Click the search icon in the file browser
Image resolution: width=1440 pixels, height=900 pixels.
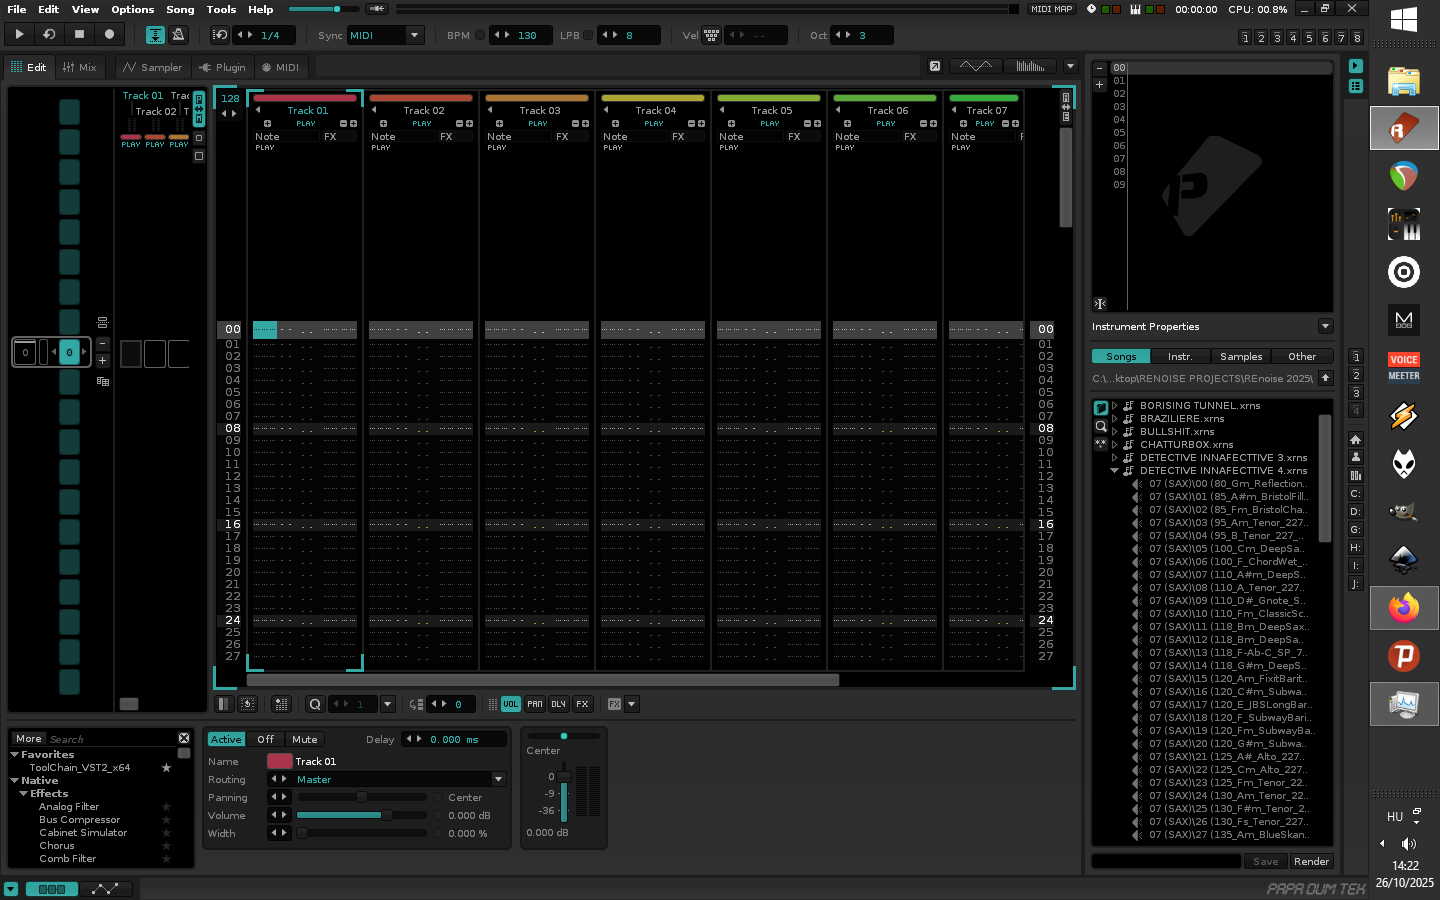1101,426
